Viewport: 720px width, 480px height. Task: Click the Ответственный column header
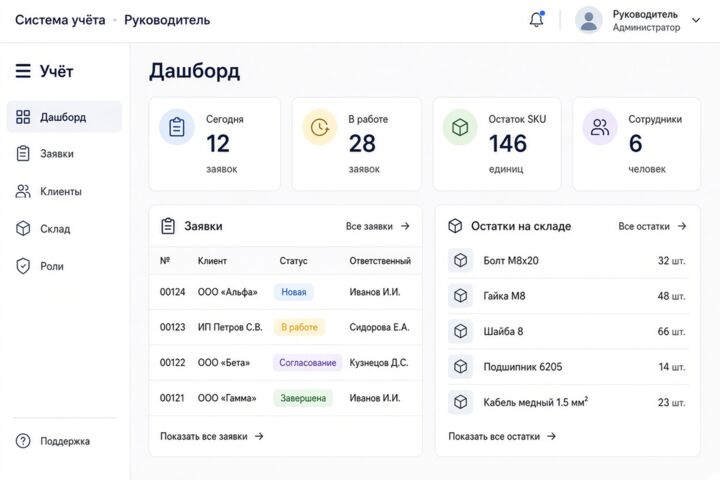(380, 261)
